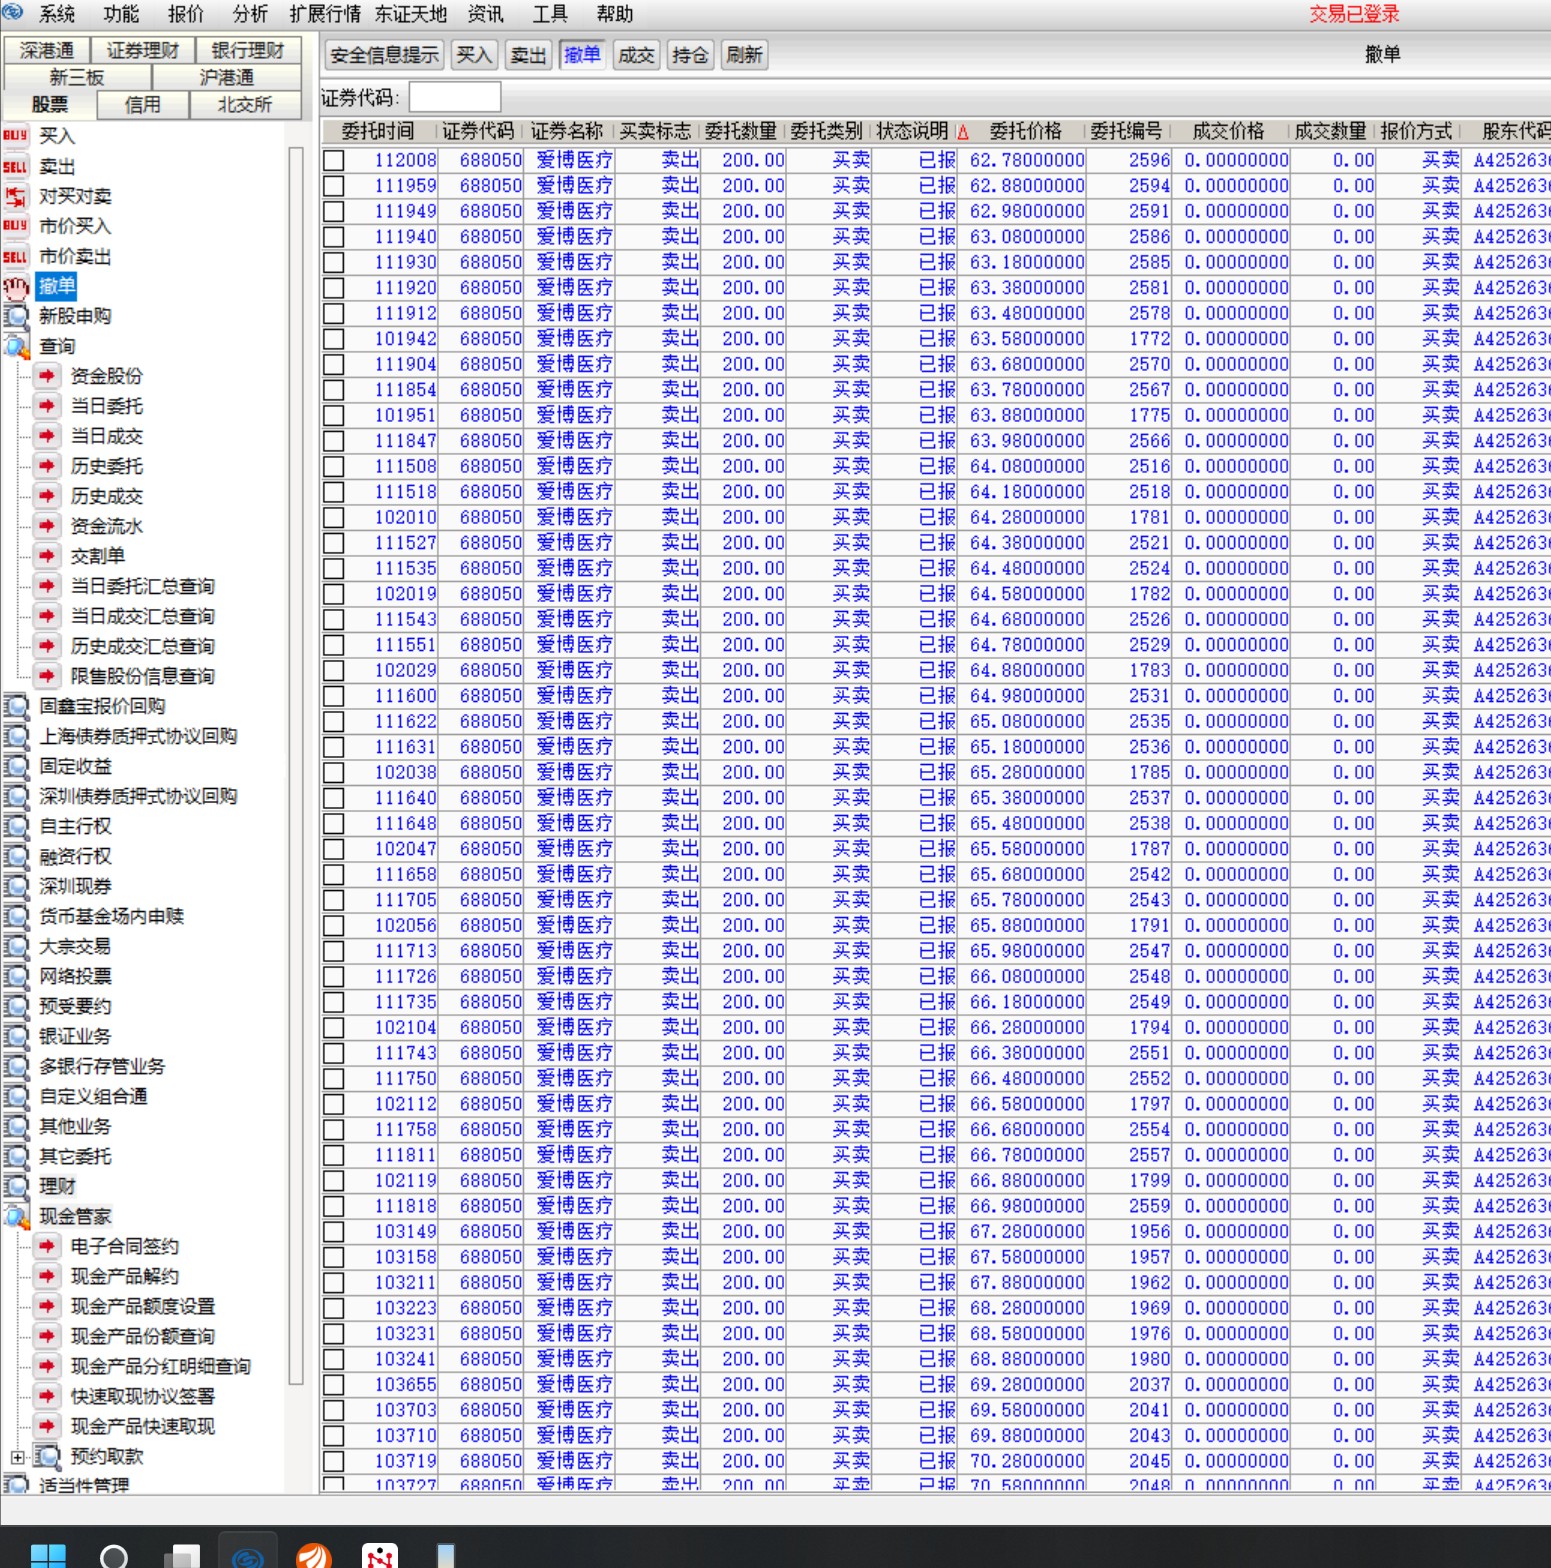Select checkbox for the 62.98 price order

click(x=334, y=212)
